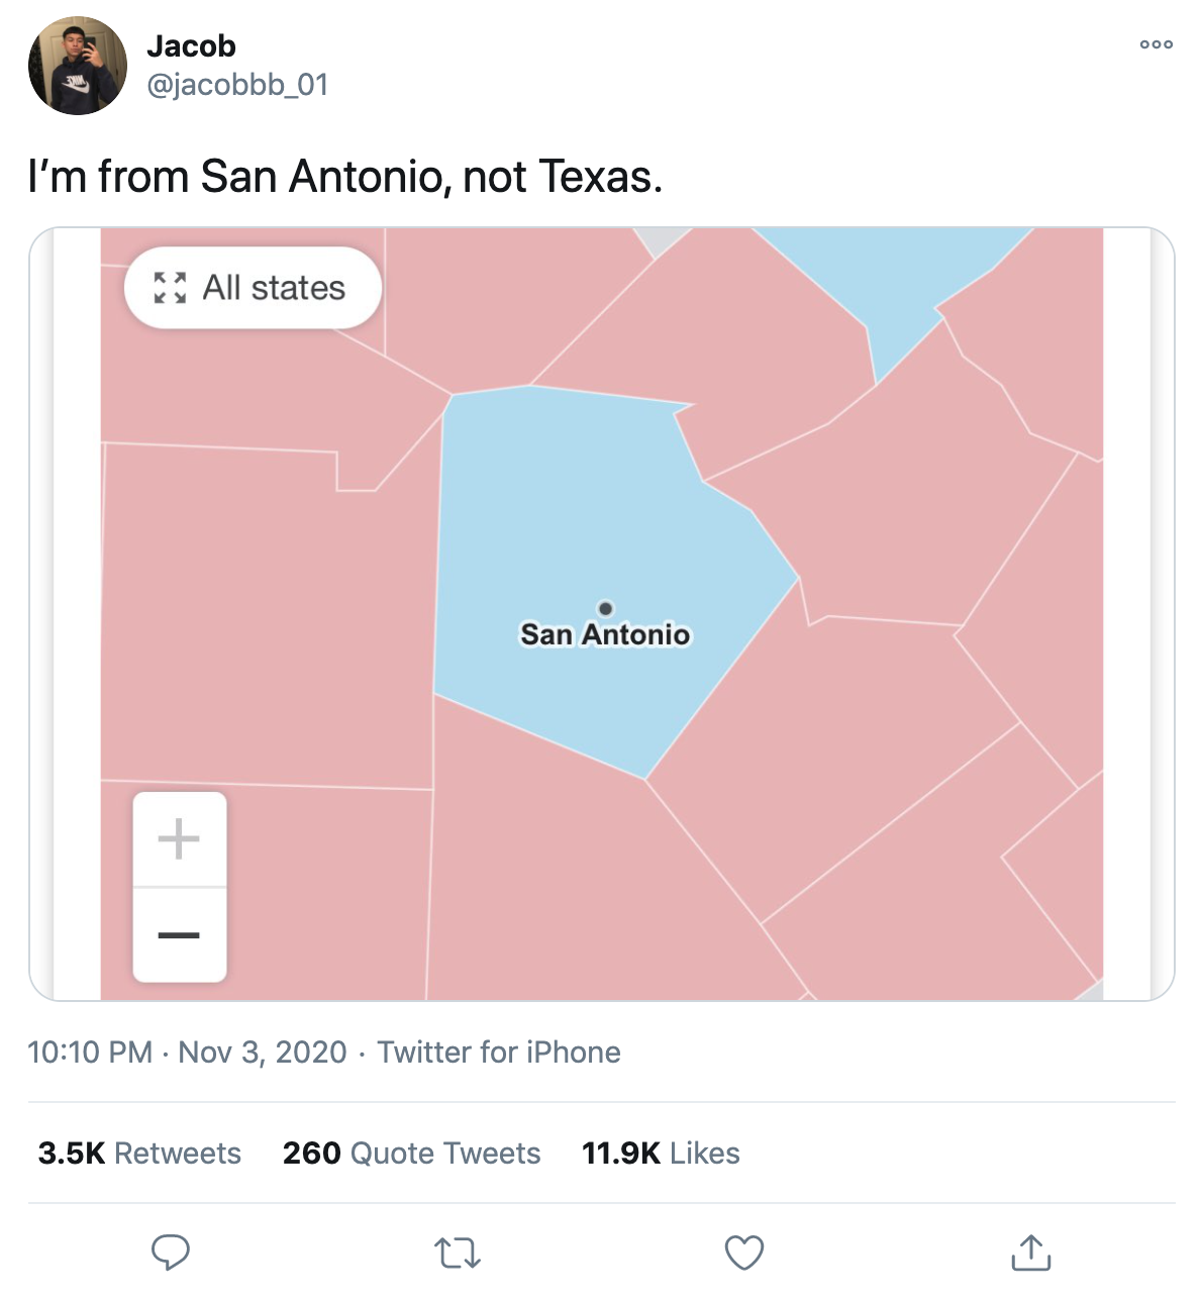Screen dimensions: 1200x1297
Task: Open the share tweet icon
Action: tap(1031, 1251)
